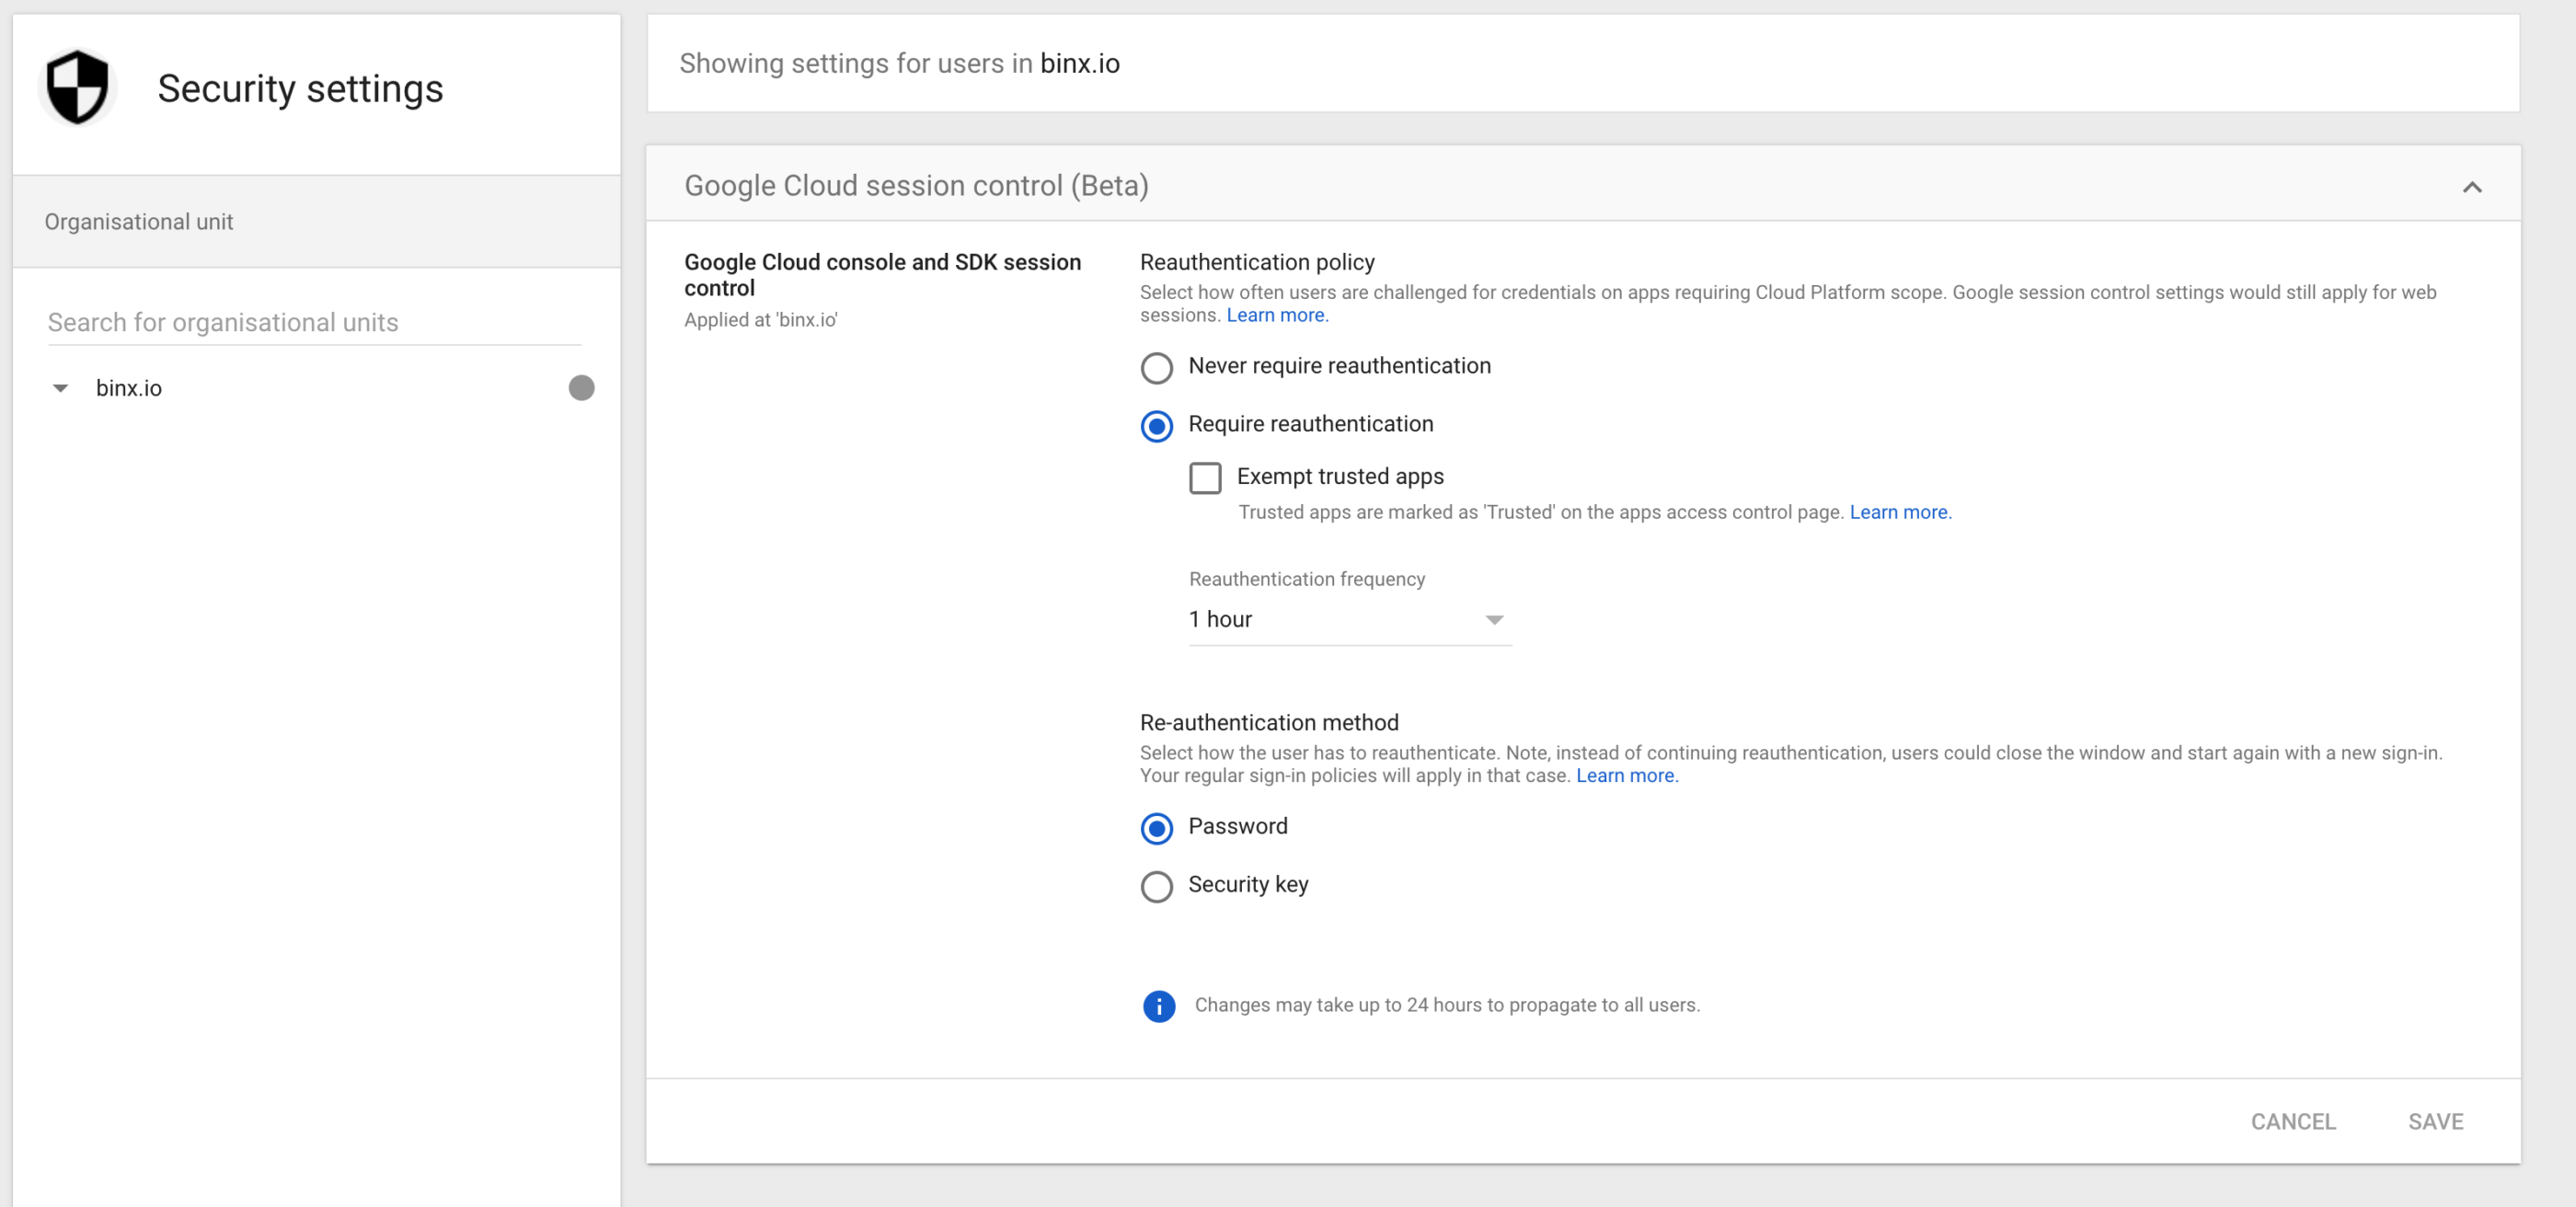Collapse the Google Cloud session control section
2576x1207 pixels.
click(x=2471, y=187)
